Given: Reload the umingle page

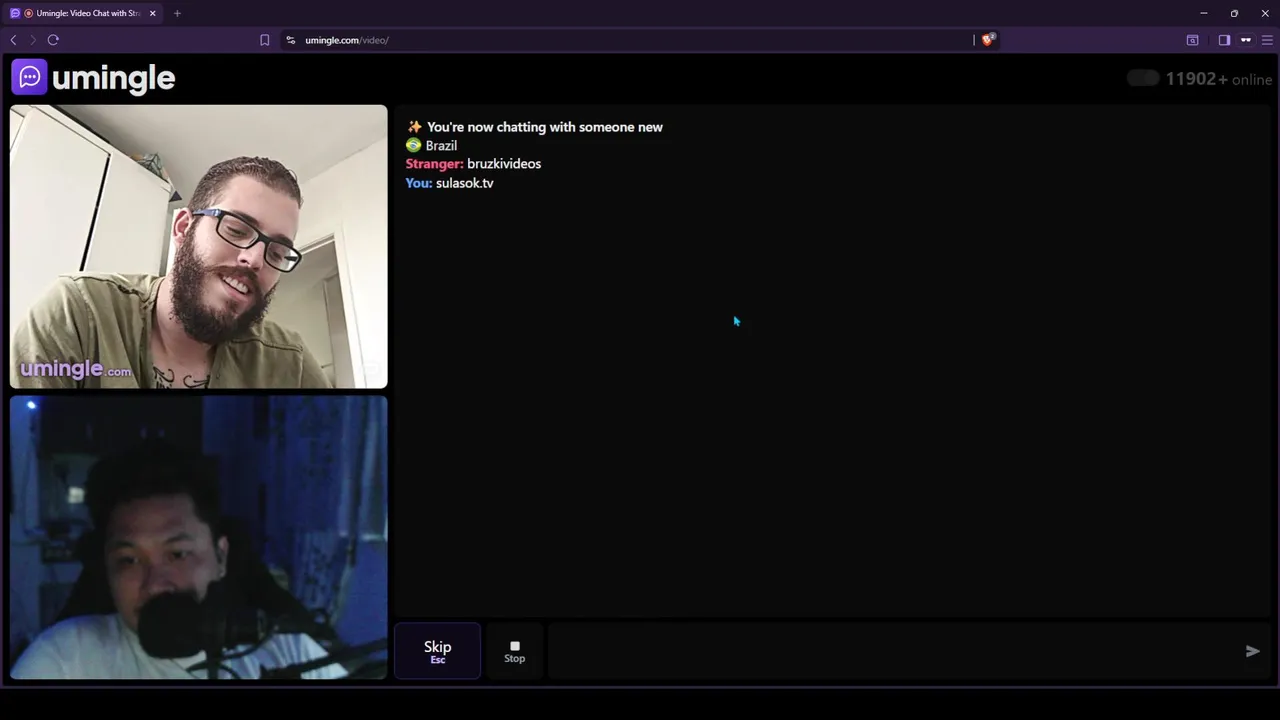Looking at the screenshot, I should (x=53, y=40).
